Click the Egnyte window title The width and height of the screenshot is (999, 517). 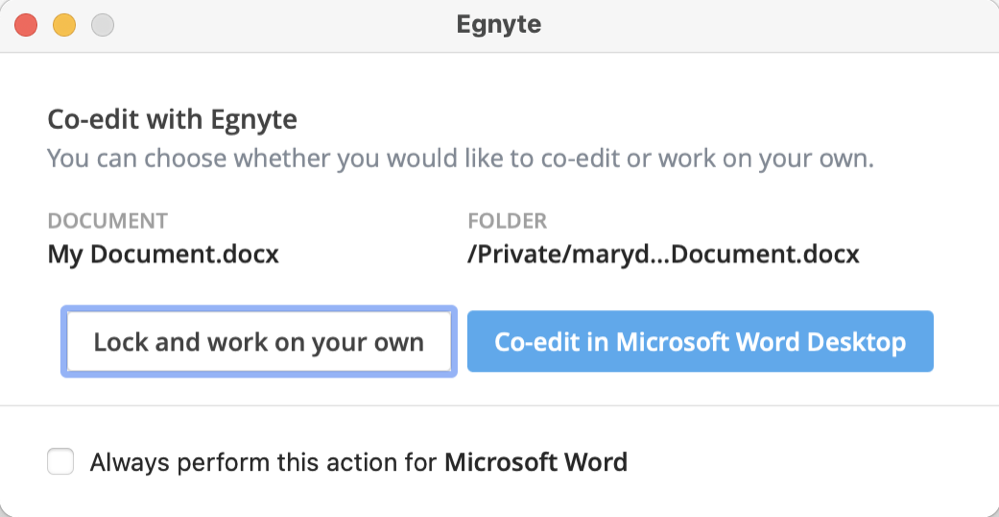499,25
